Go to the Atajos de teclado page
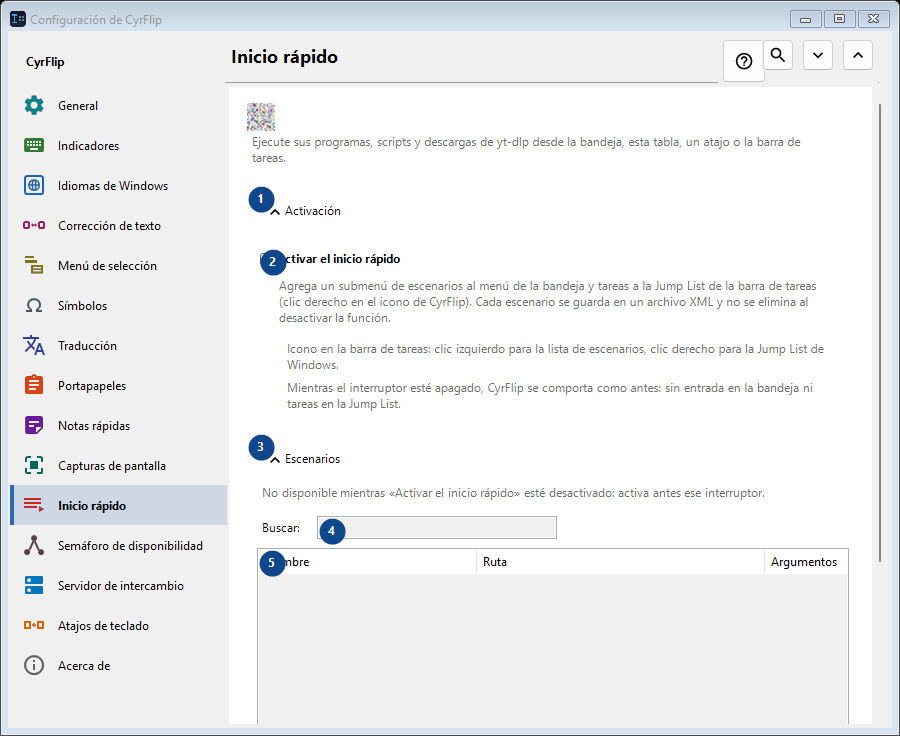 (x=119, y=626)
